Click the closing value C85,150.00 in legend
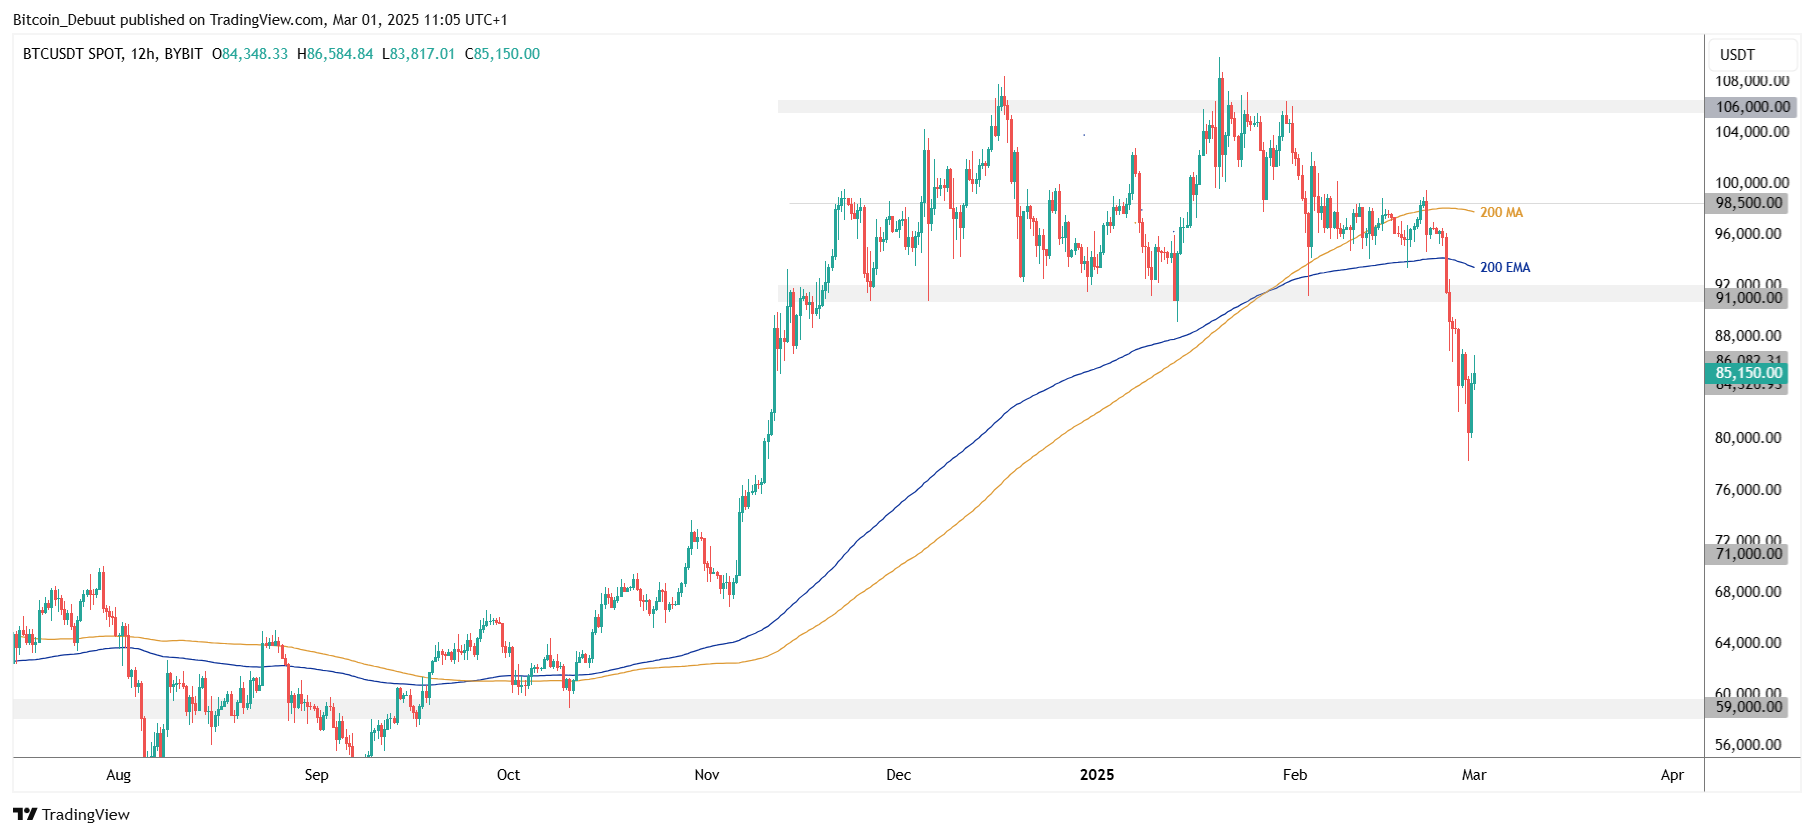This screenshot has height=836, width=1814. click(x=502, y=54)
